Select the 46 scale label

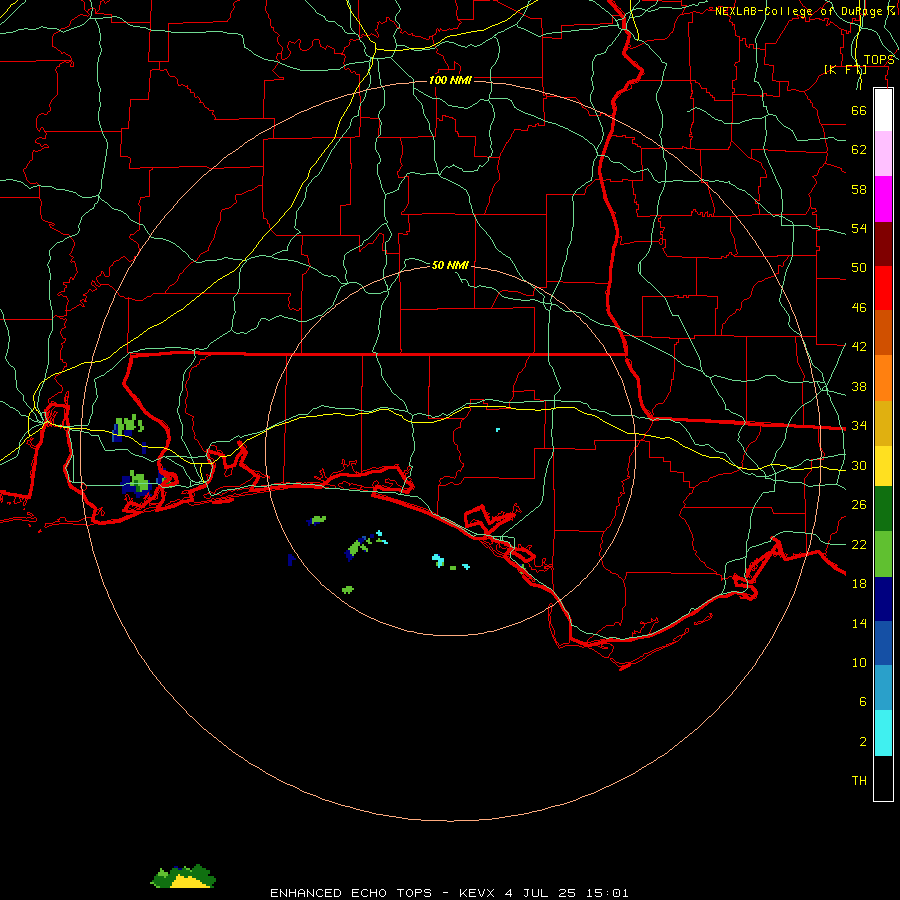tap(859, 308)
